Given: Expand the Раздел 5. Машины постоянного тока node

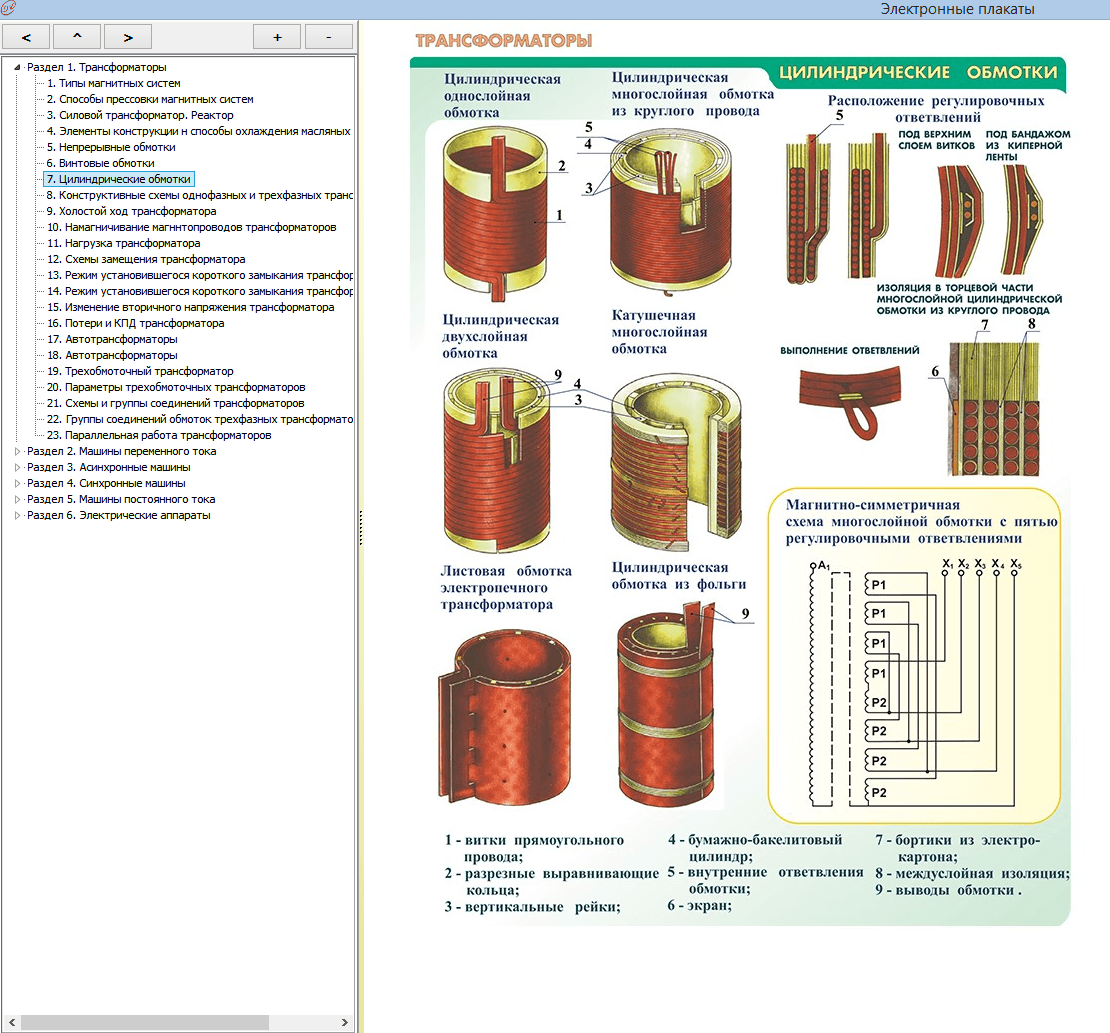Looking at the screenshot, I should (17, 499).
